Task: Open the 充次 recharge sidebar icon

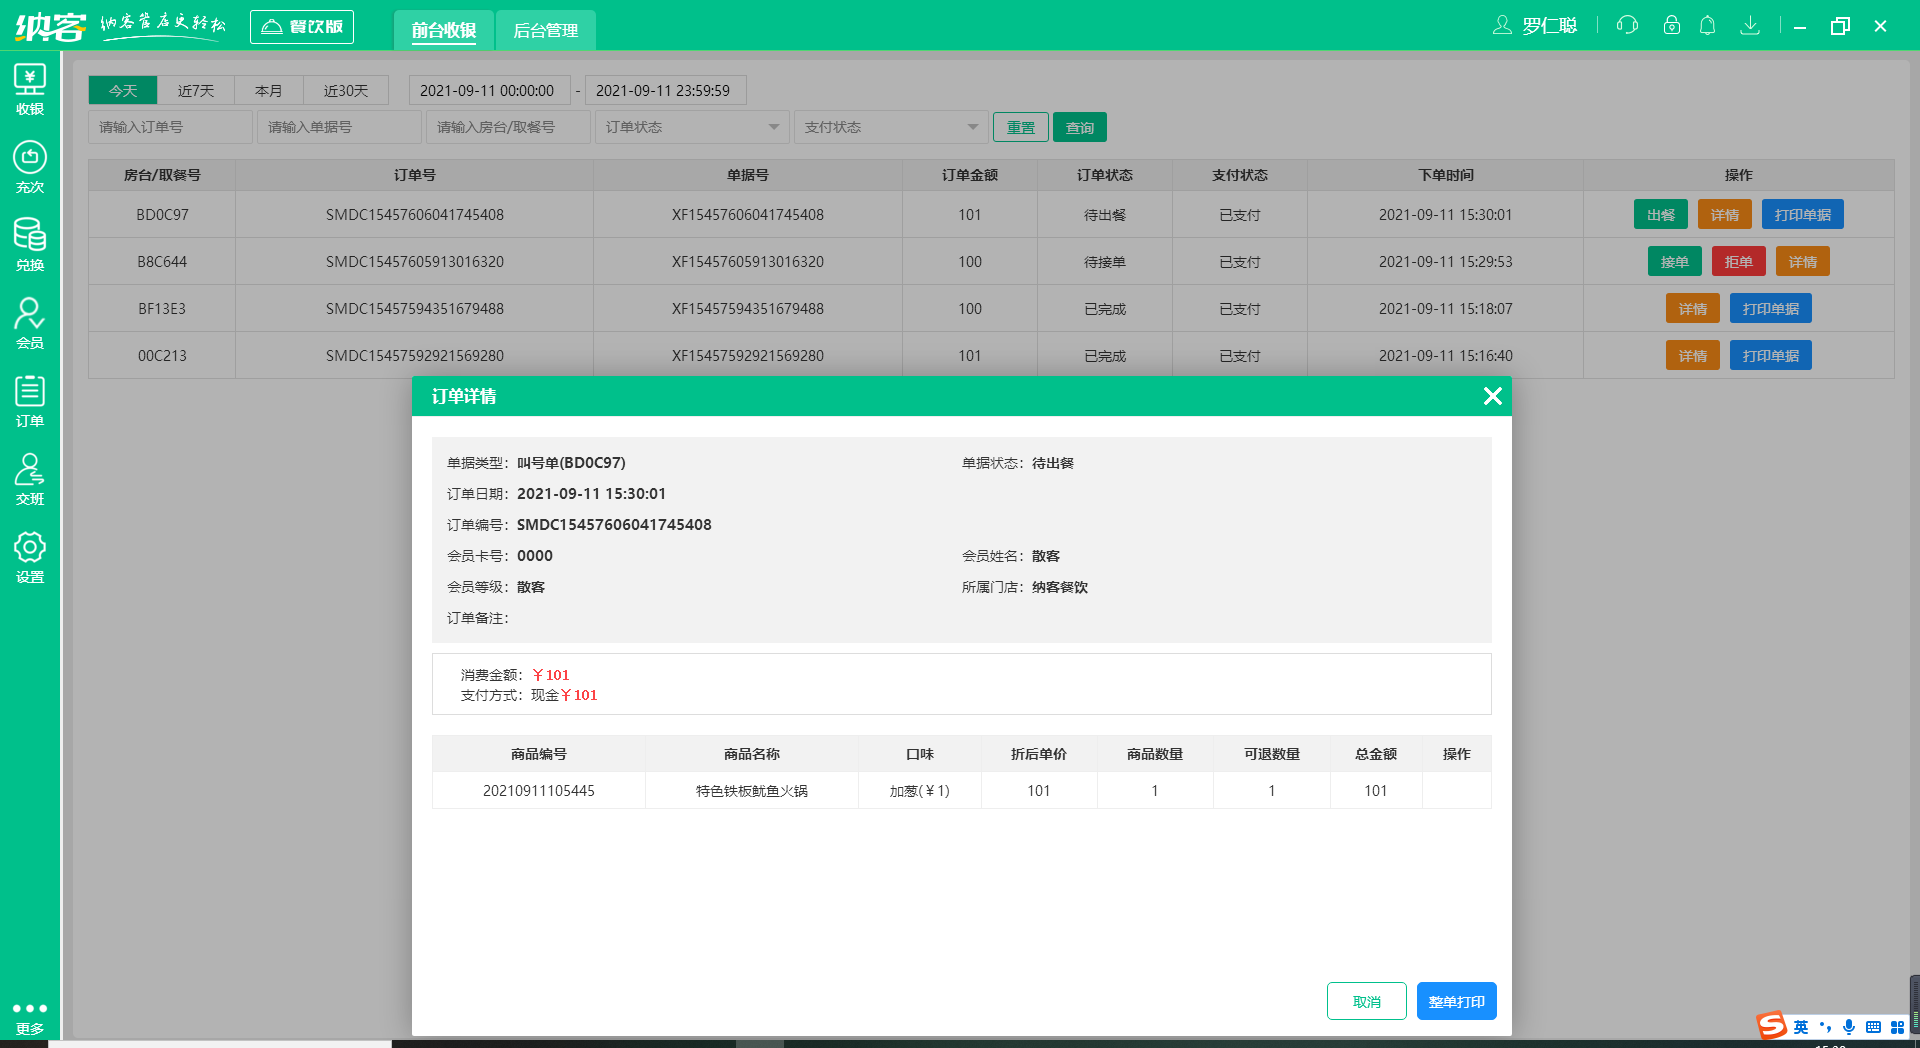Action: tap(30, 167)
